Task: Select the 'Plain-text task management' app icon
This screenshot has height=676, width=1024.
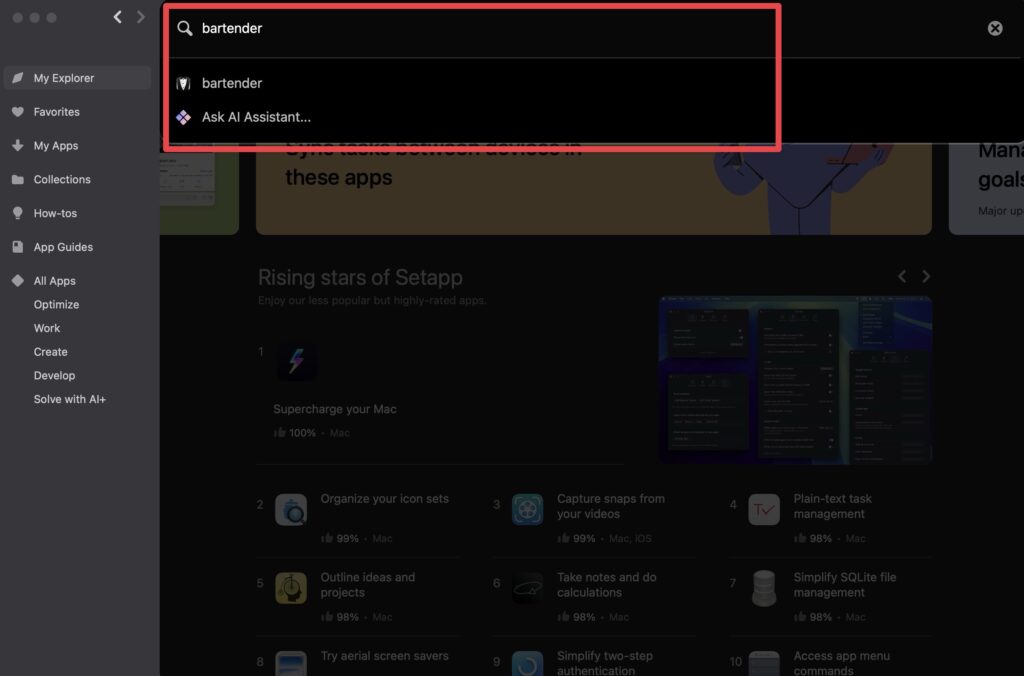Action: pos(764,509)
